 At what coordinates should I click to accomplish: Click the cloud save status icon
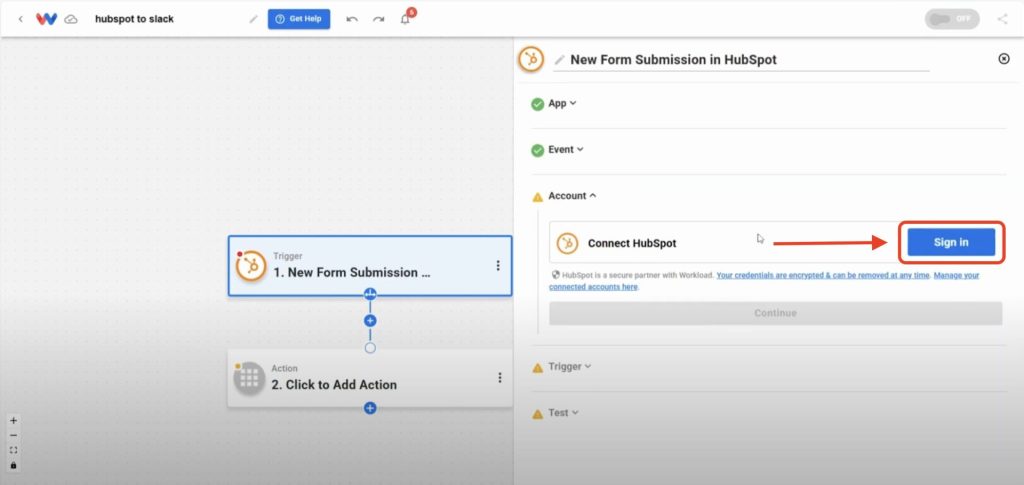71,20
